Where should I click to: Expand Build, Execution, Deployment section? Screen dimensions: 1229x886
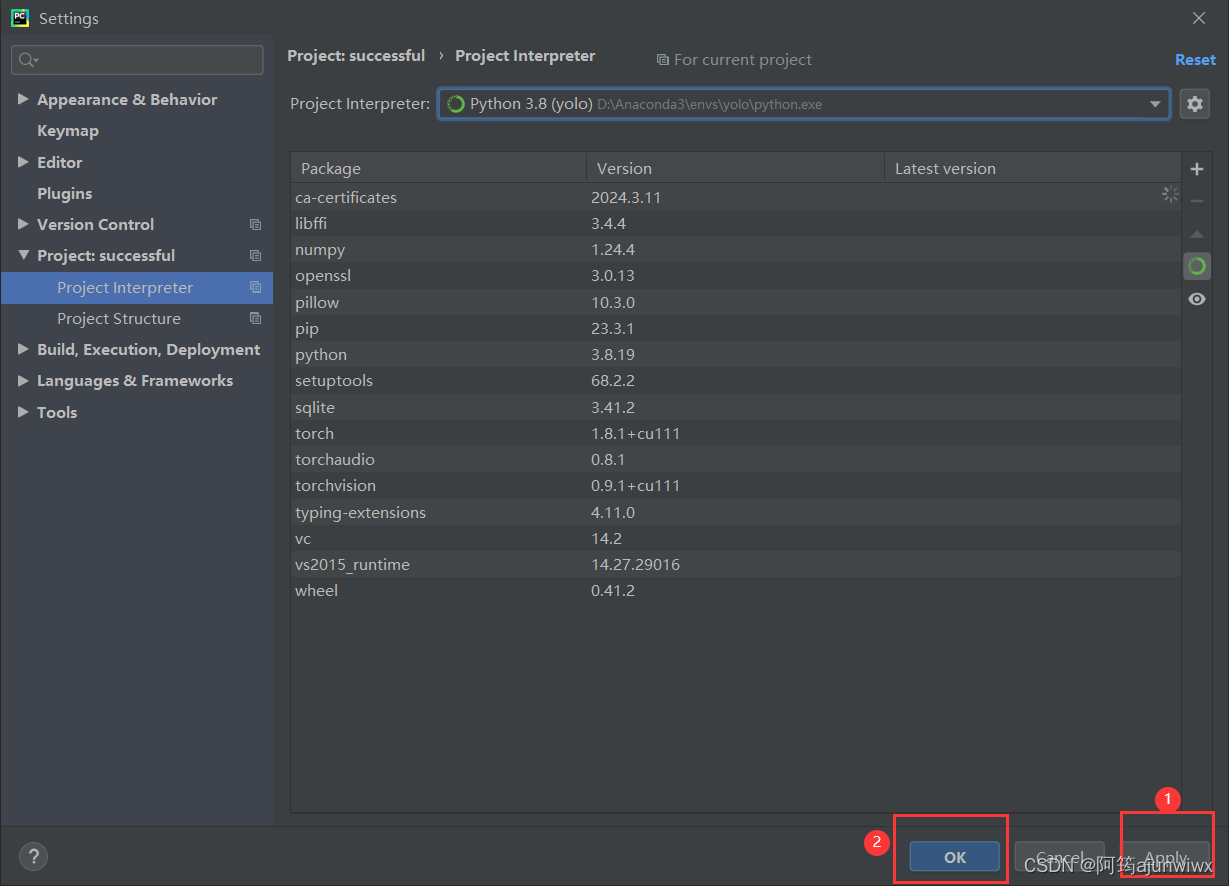23,349
